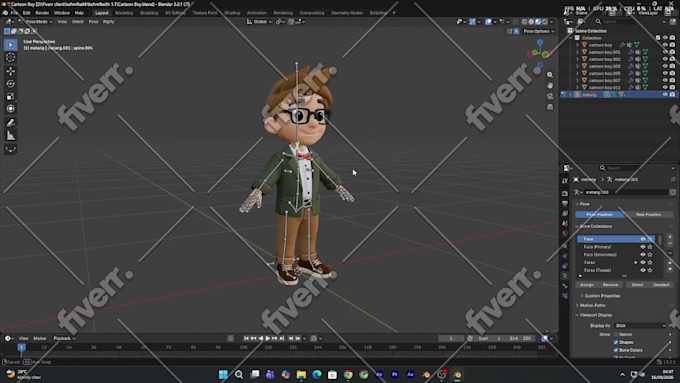Open the Output properties tab
The width and height of the screenshot is (680, 383).
(565, 203)
